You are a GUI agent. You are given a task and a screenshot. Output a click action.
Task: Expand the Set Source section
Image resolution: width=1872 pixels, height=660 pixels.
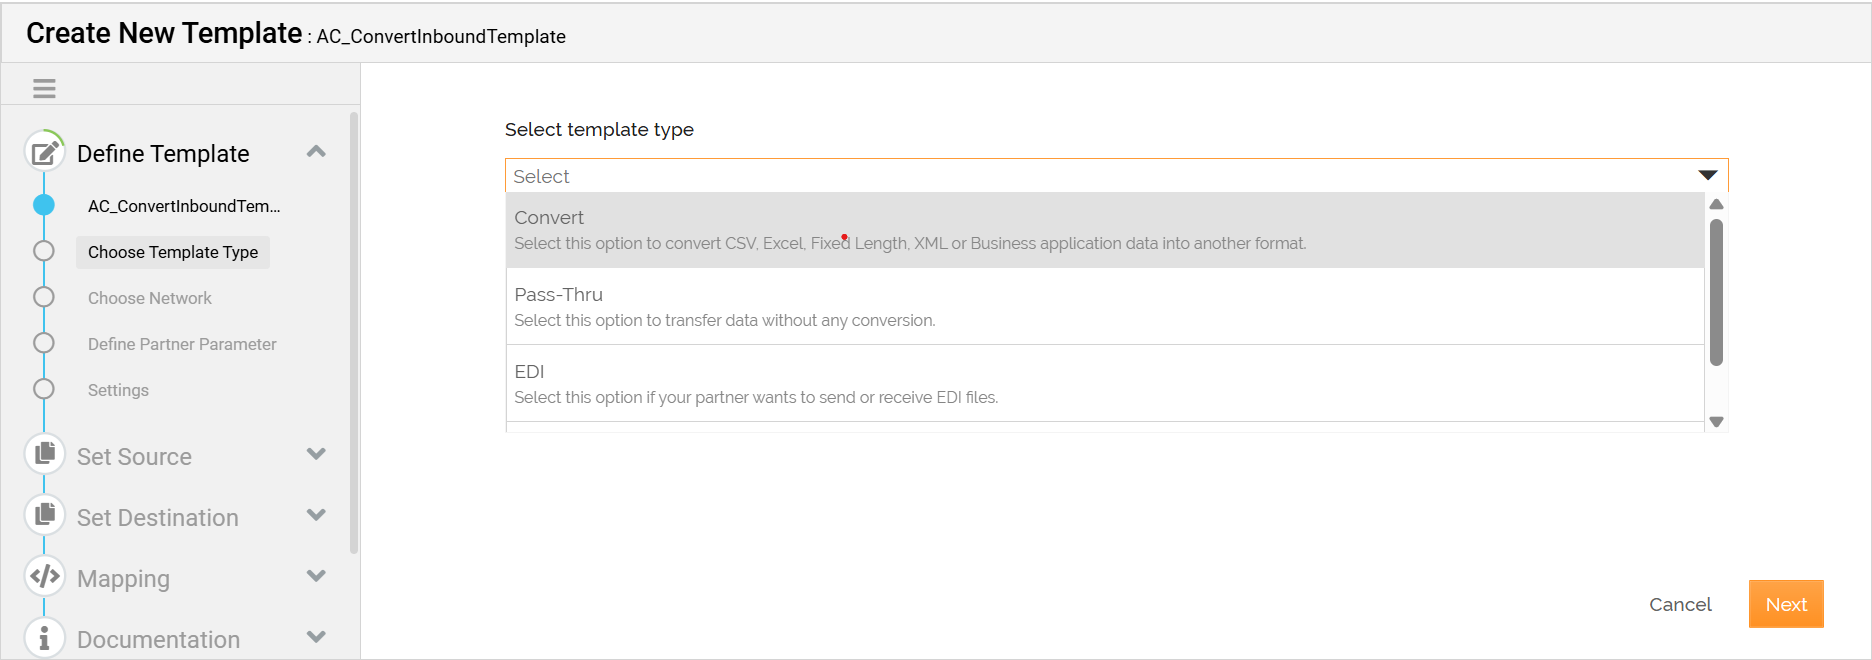[x=316, y=454]
